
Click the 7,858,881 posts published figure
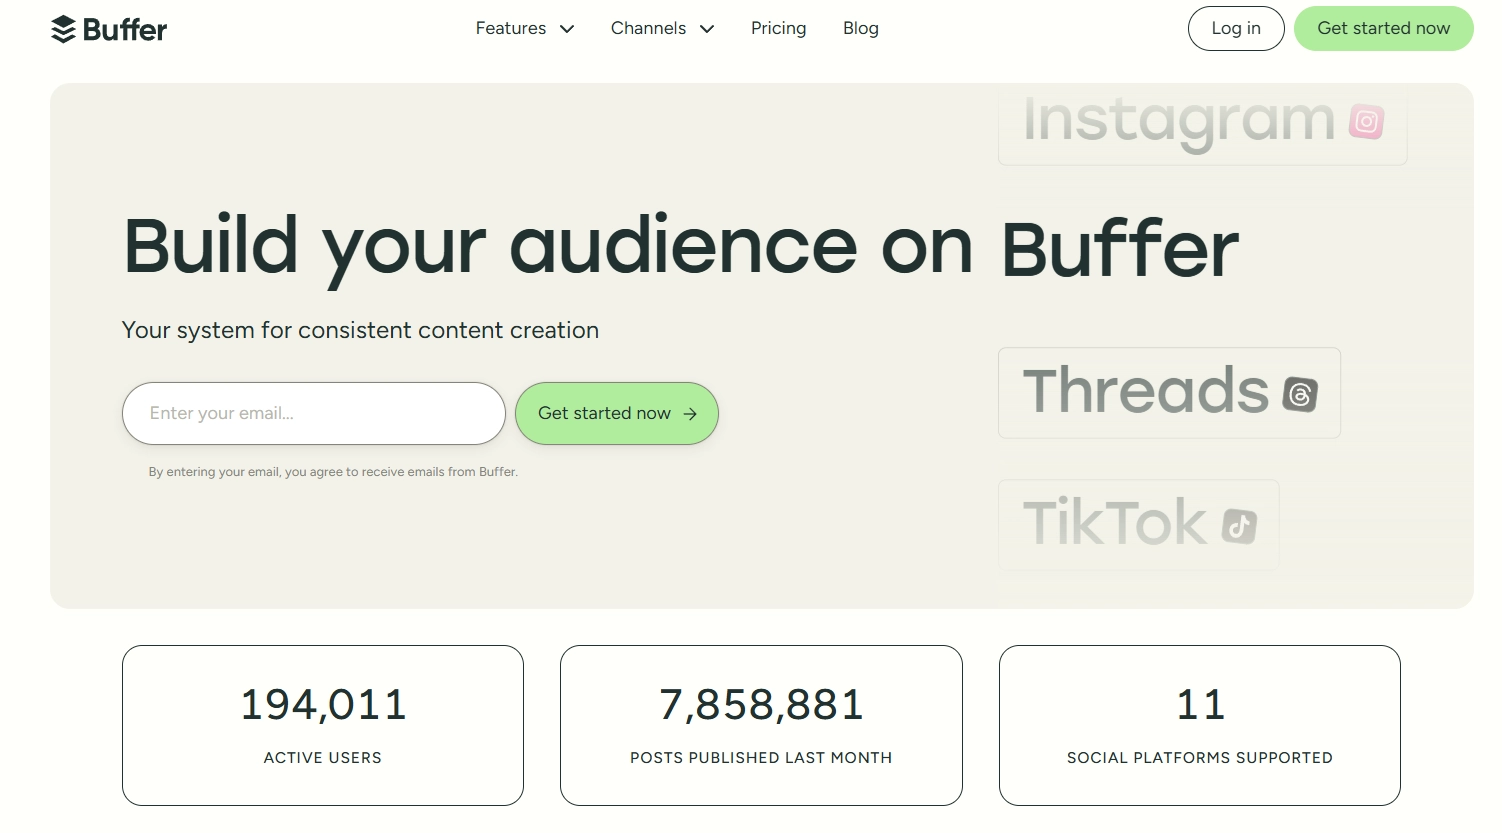click(761, 705)
